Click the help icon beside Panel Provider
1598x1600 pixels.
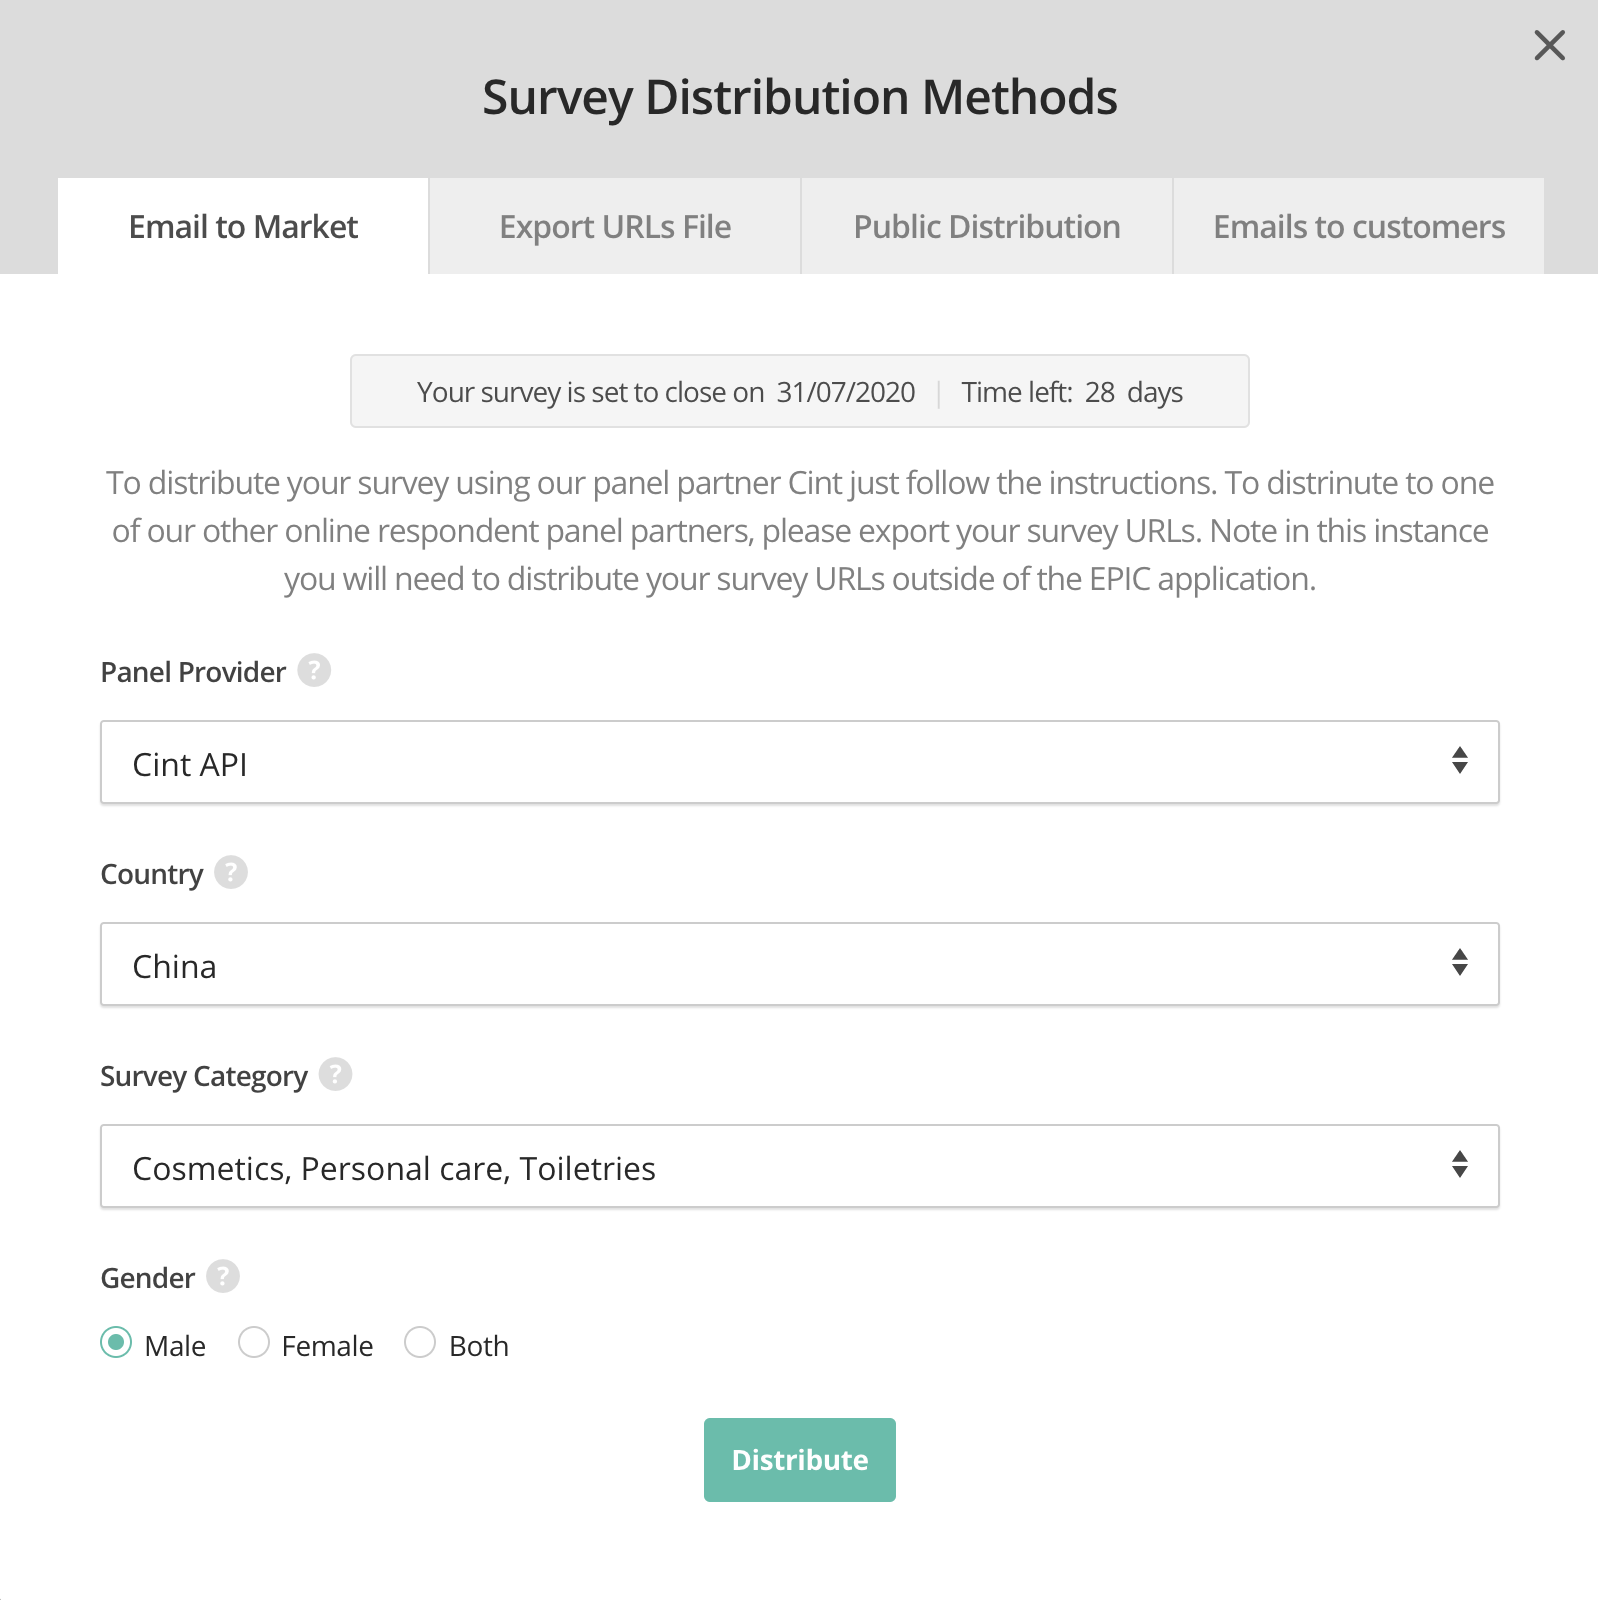click(x=314, y=670)
